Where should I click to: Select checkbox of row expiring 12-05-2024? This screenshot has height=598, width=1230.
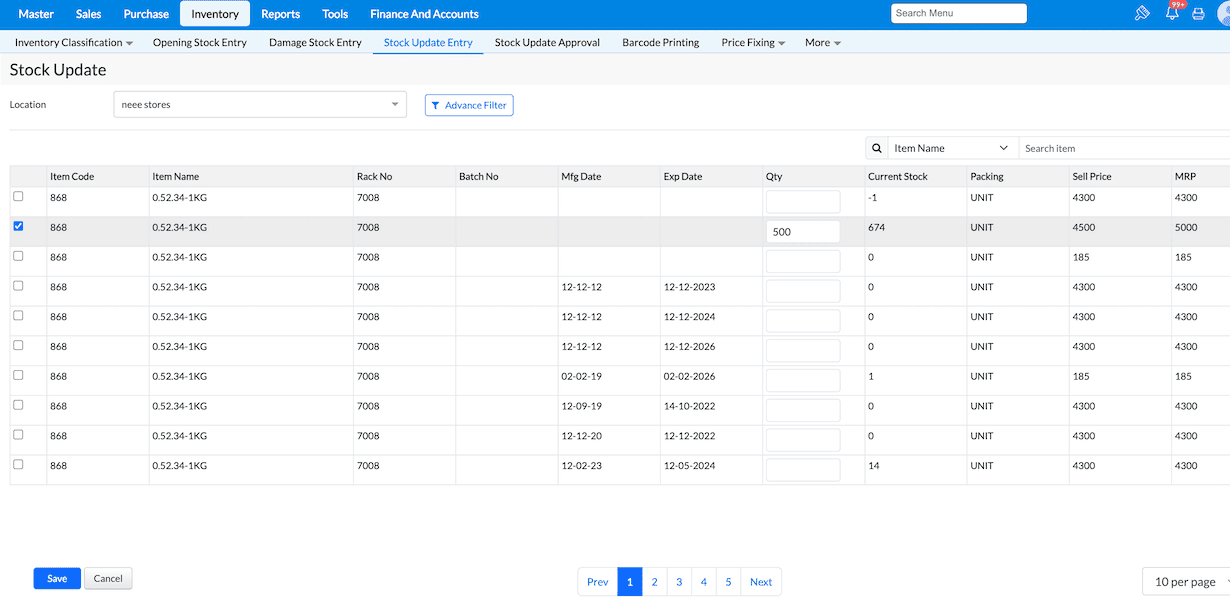[x=18, y=464]
